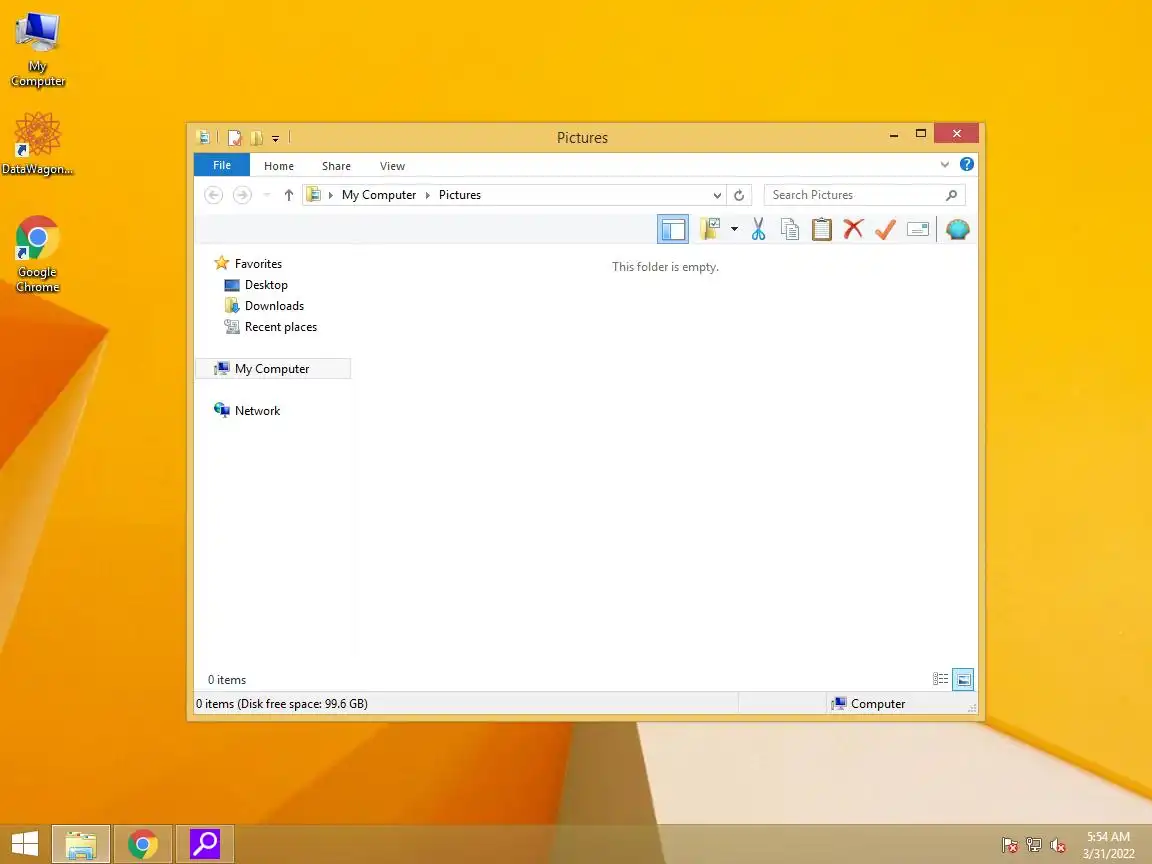Click the window system icon in title bar
Screen dimensions: 1152x864
point(204,137)
